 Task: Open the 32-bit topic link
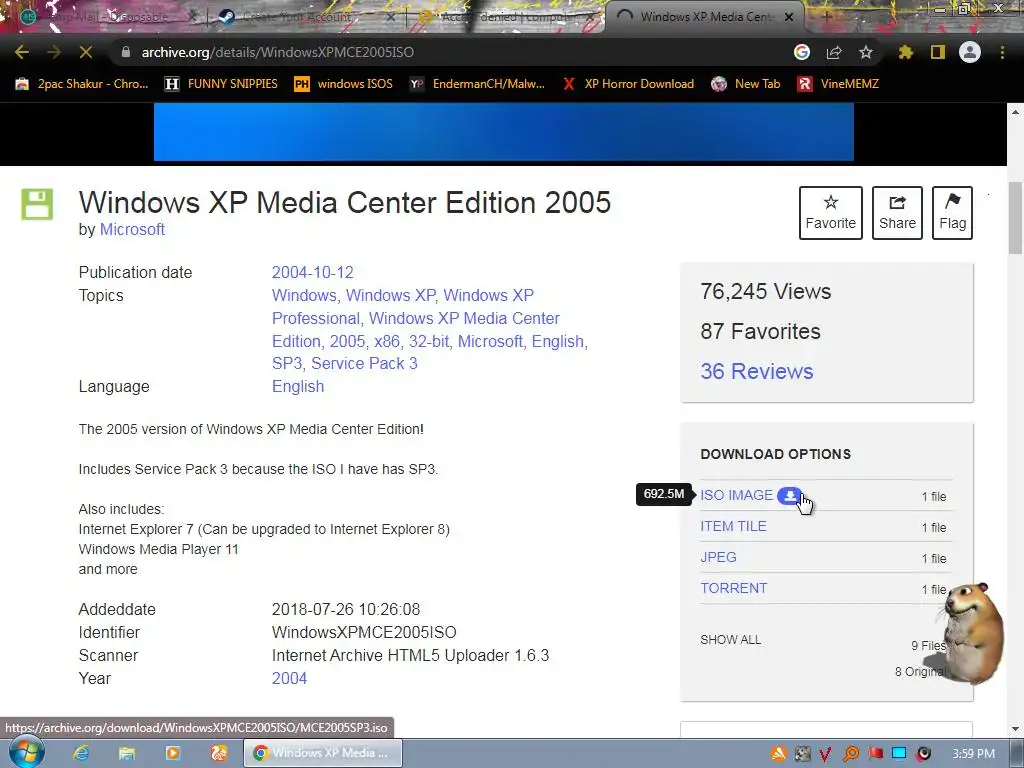(x=428, y=341)
